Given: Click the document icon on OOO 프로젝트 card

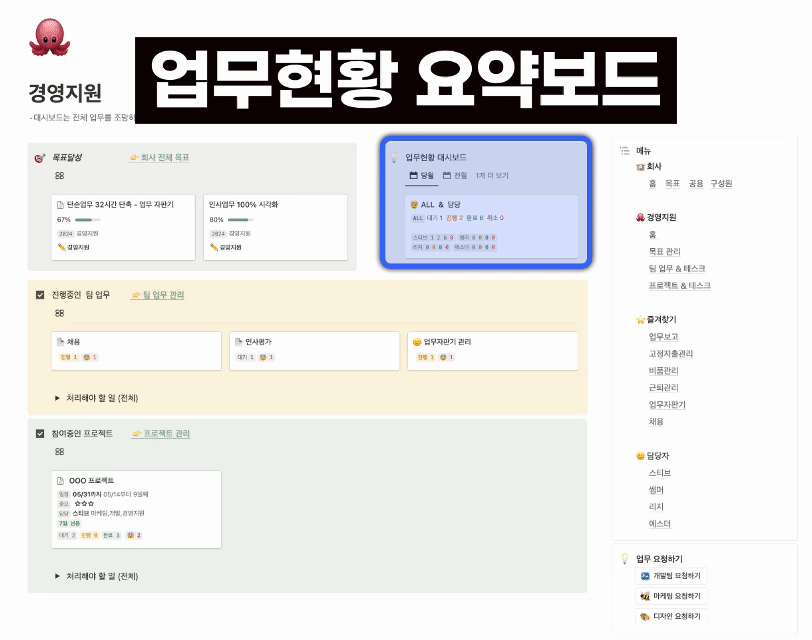Looking at the screenshot, I should pos(61,481).
